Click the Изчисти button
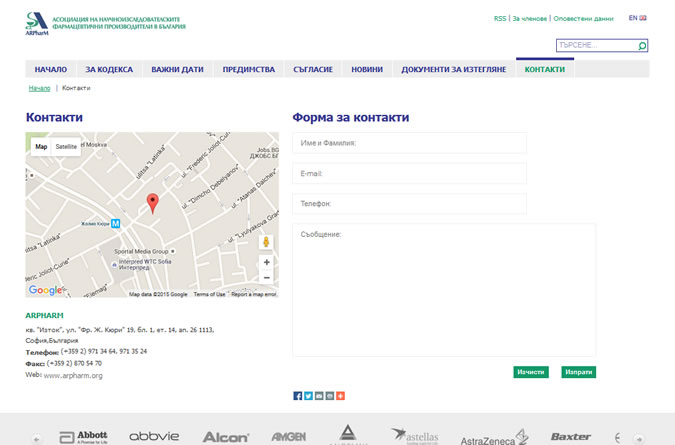The height and width of the screenshot is (445, 675). click(x=531, y=372)
